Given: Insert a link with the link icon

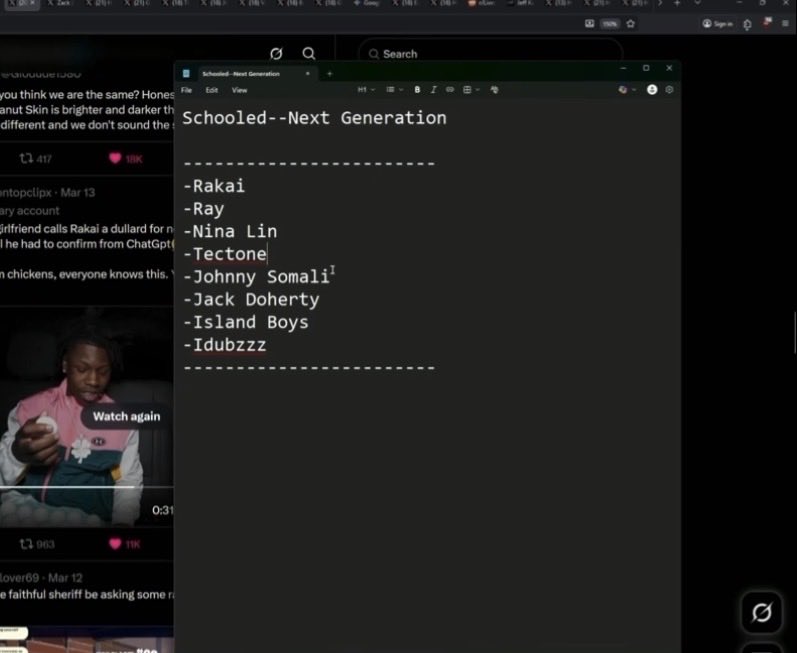Looking at the screenshot, I should (x=450, y=89).
